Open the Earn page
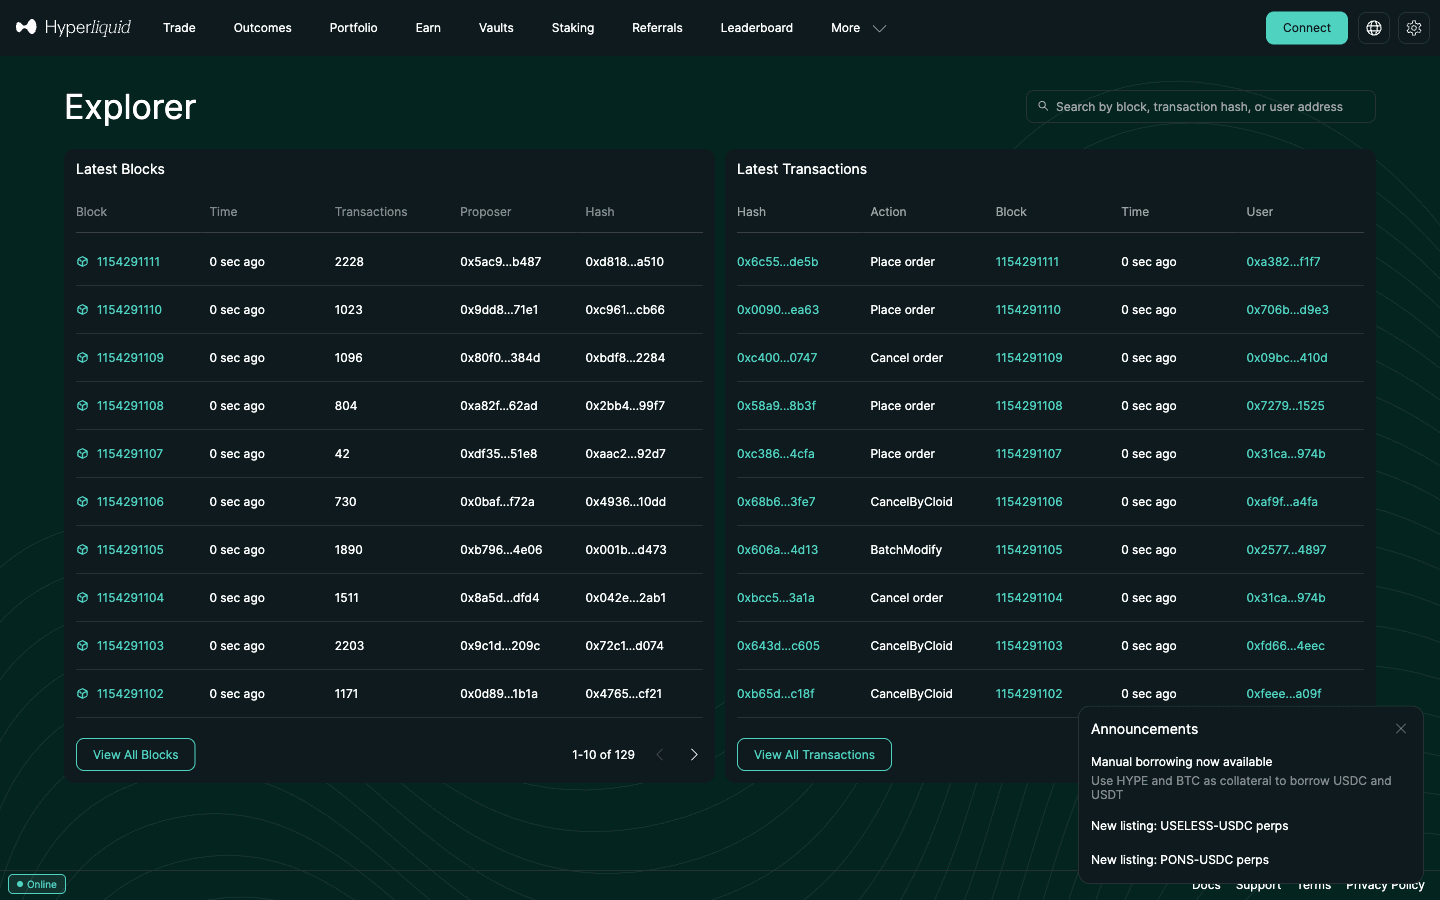Image resolution: width=1440 pixels, height=900 pixels. click(x=428, y=28)
